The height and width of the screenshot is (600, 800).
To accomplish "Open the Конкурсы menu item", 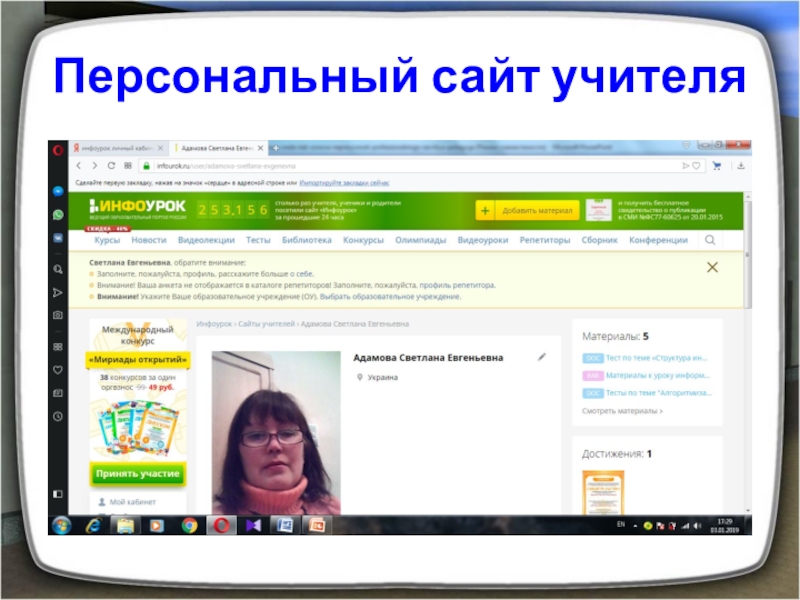I will tap(363, 240).
